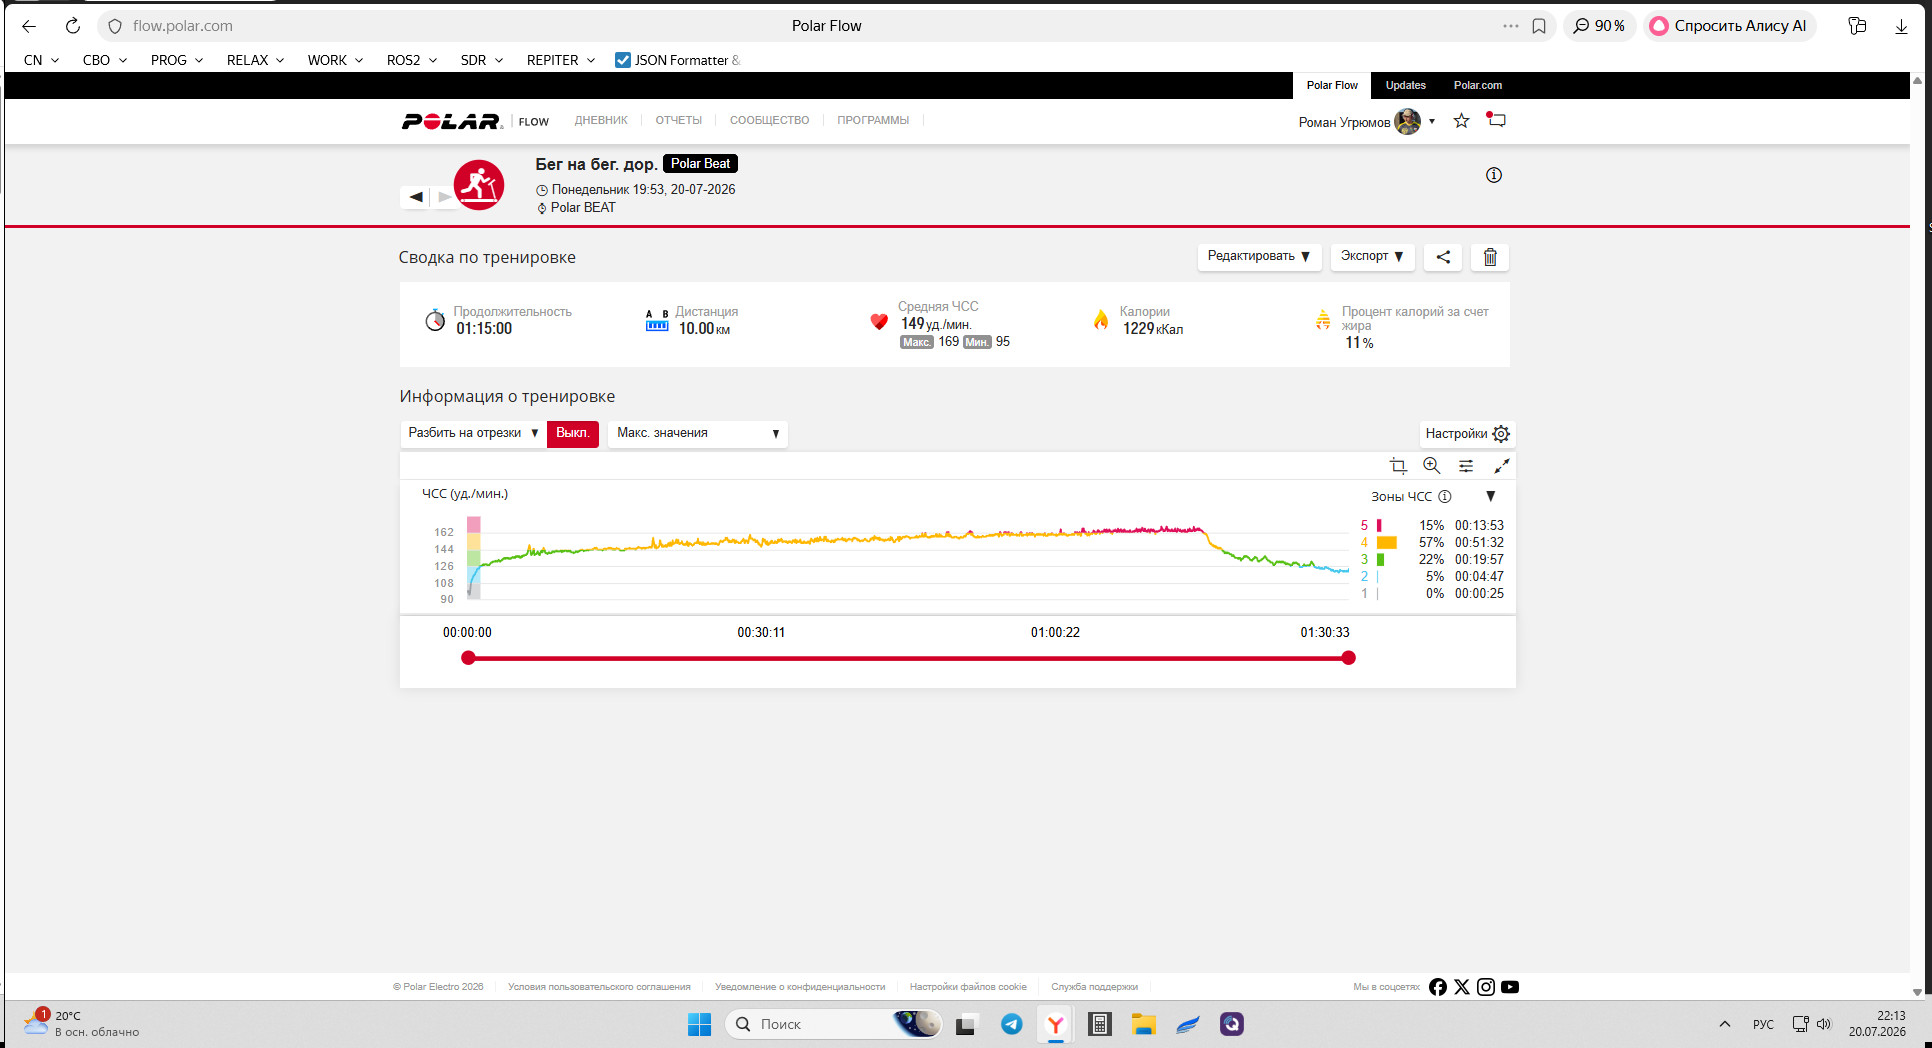Open the Windows Start menu
This screenshot has width=1932, height=1048.
pos(699,1024)
